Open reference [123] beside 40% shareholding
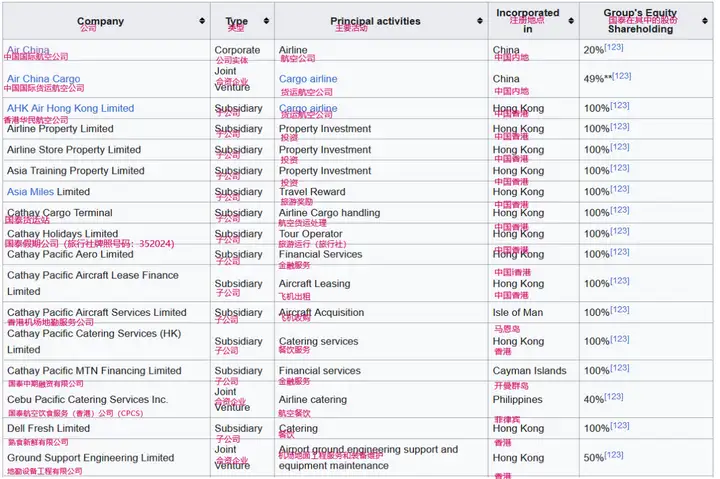This screenshot has width=720, height=479. click(614, 397)
